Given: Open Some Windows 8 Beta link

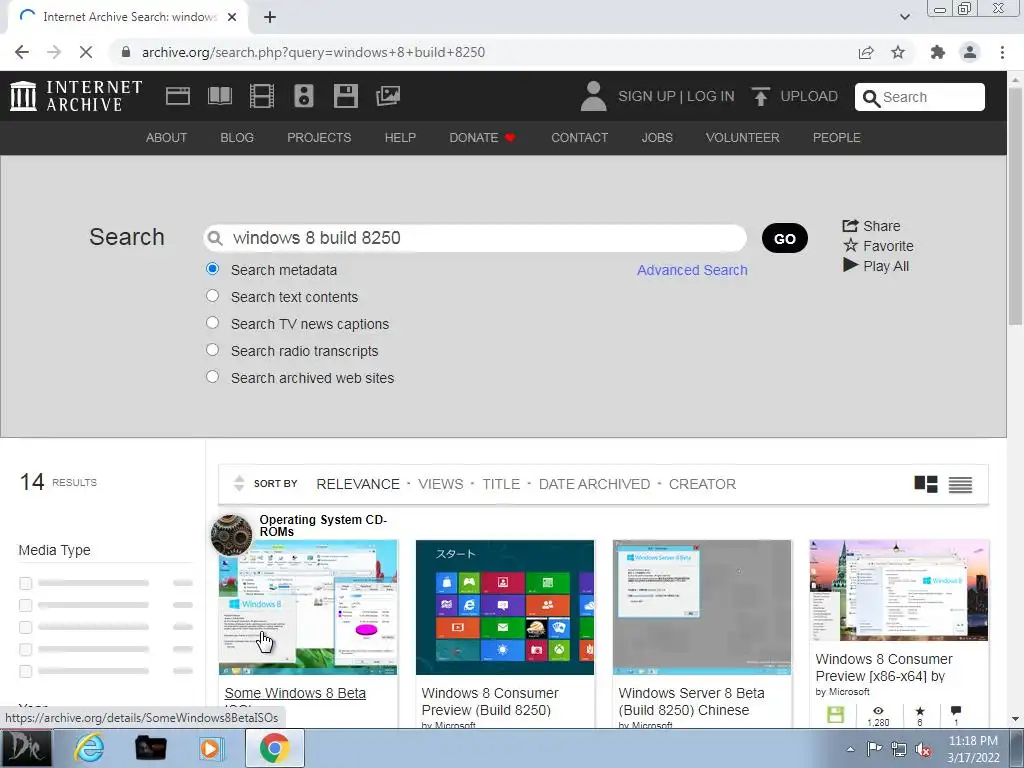Looking at the screenshot, I should [295, 693].
